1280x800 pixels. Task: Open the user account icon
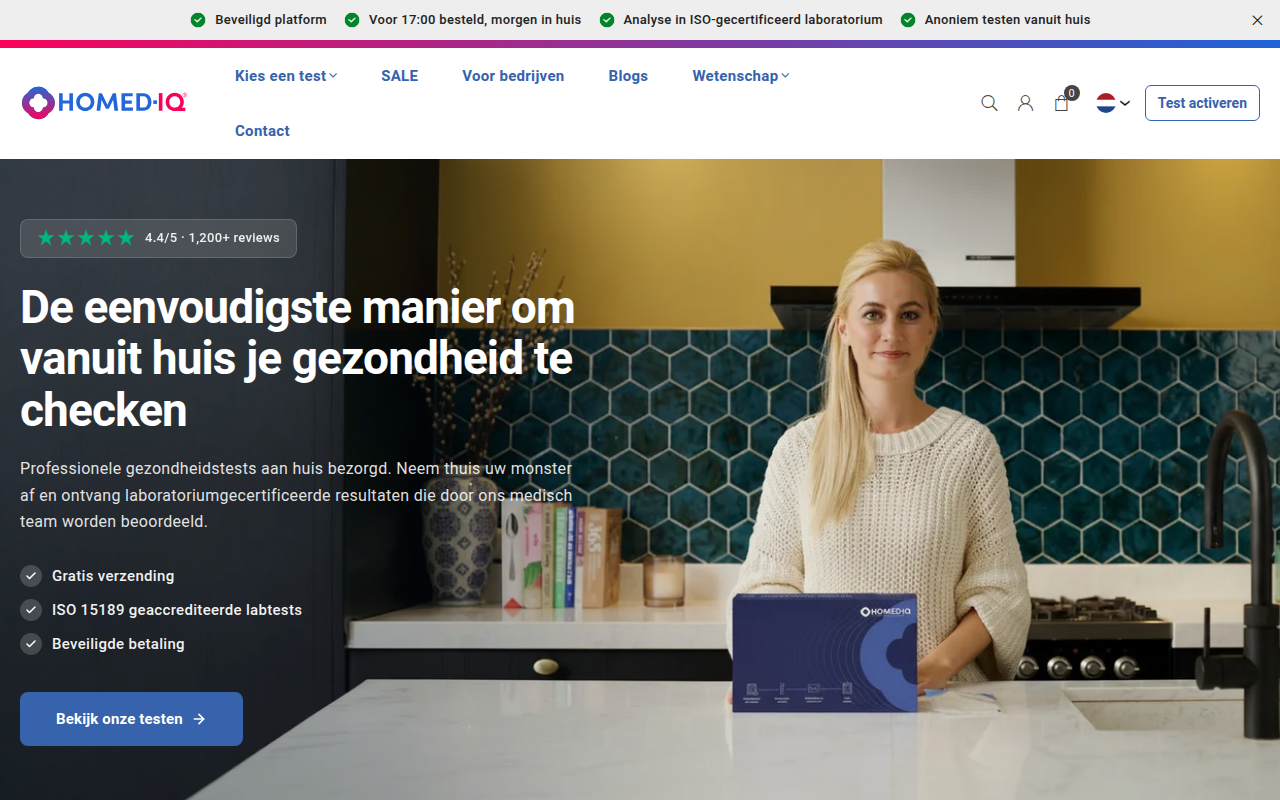(1025, 103)
